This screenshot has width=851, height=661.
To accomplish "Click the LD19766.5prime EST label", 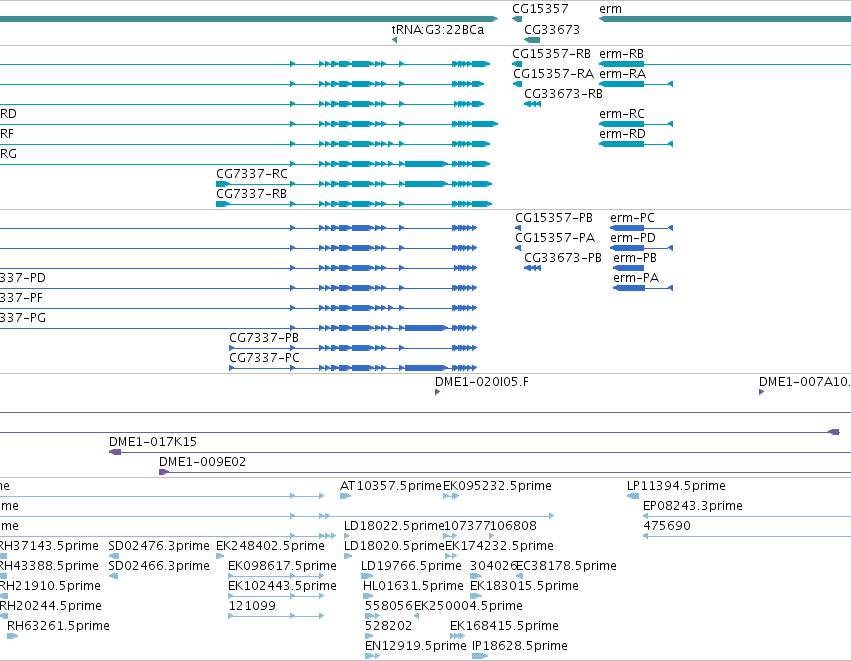I will [x=411, y=566].
